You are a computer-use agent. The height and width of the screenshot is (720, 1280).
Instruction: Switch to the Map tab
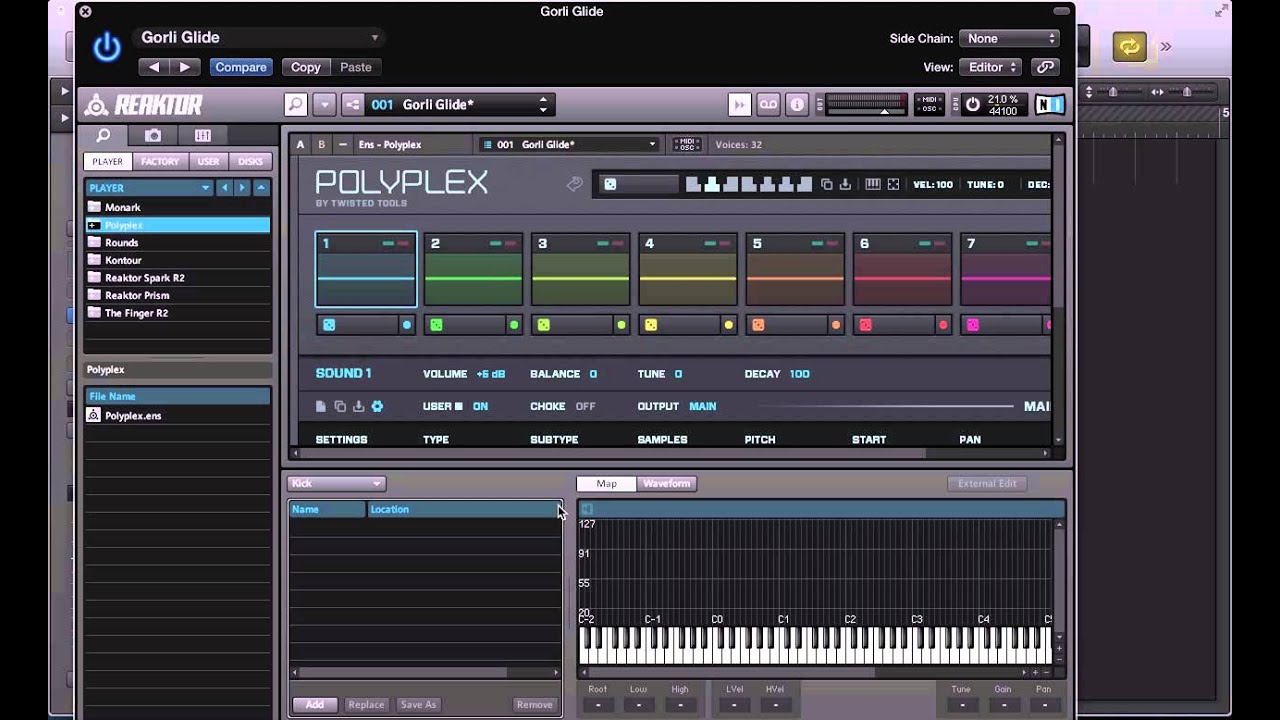(x=607, y=483)
